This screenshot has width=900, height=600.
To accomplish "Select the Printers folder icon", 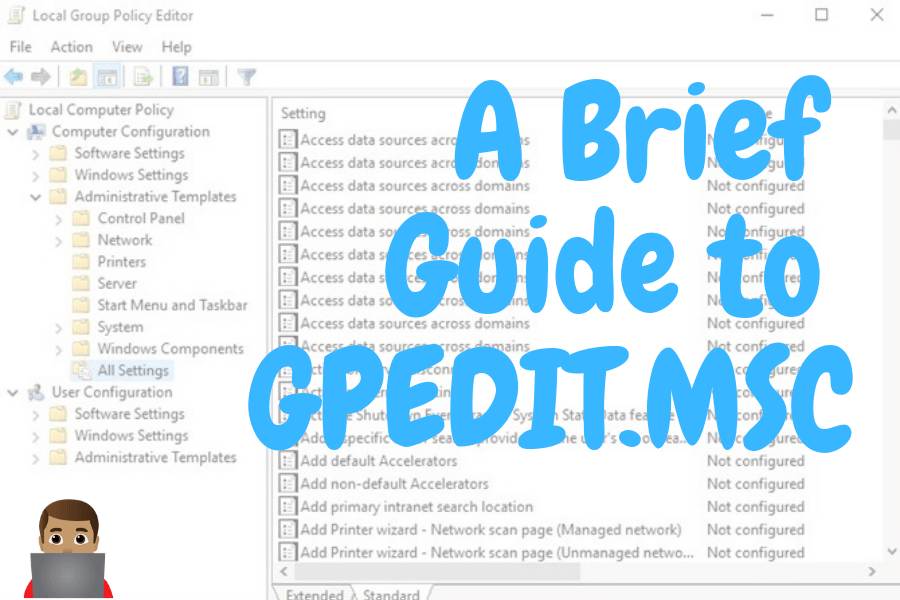I will tap(81, 262).
